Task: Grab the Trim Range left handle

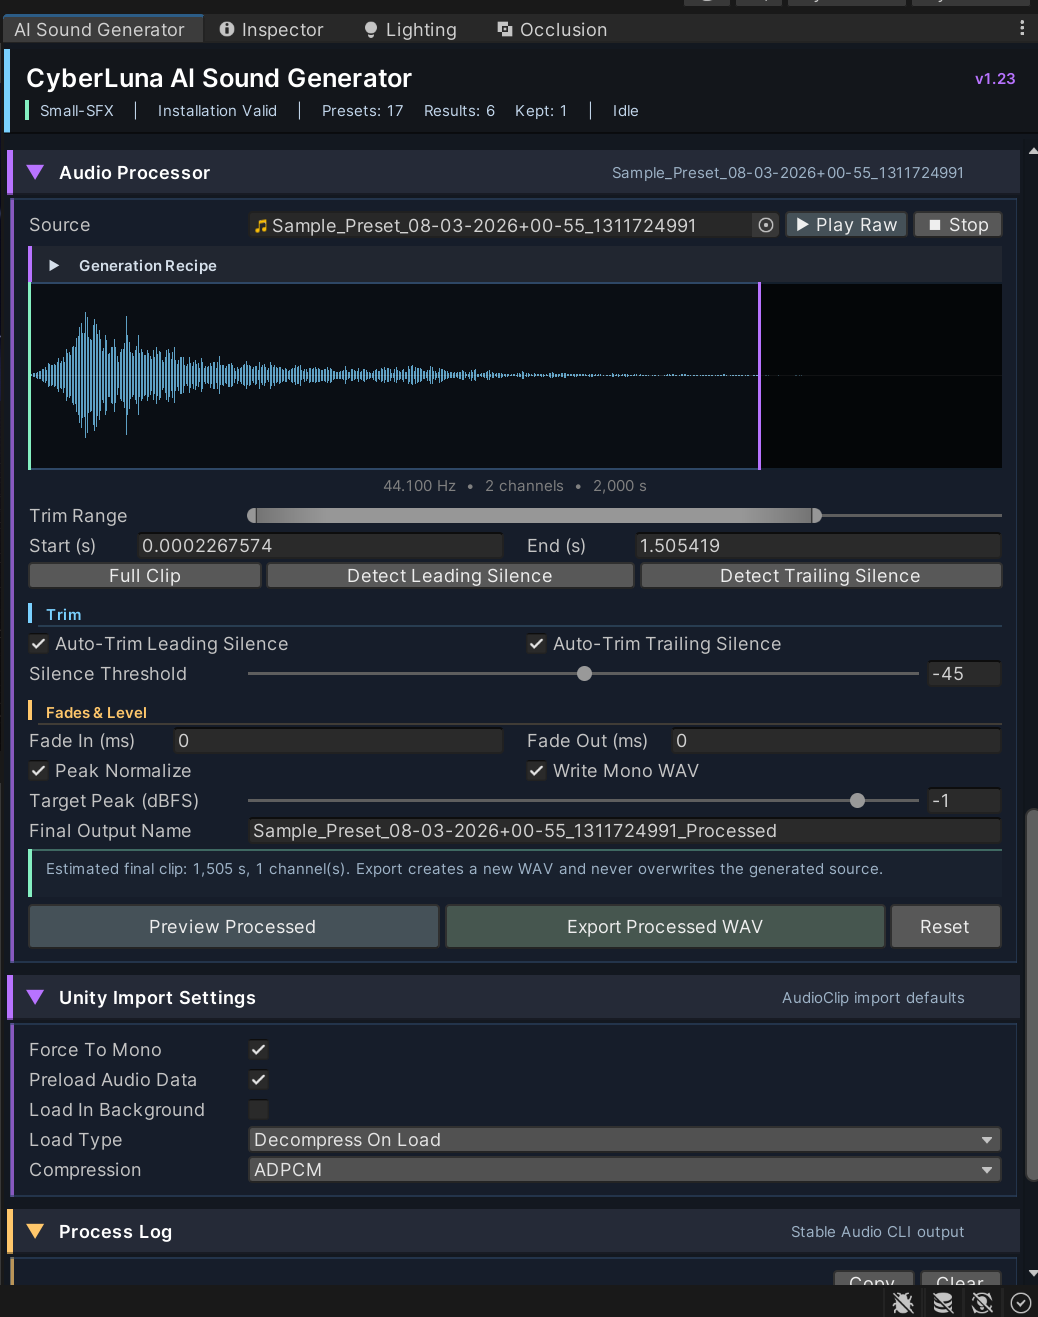Action: pos(253,515)
